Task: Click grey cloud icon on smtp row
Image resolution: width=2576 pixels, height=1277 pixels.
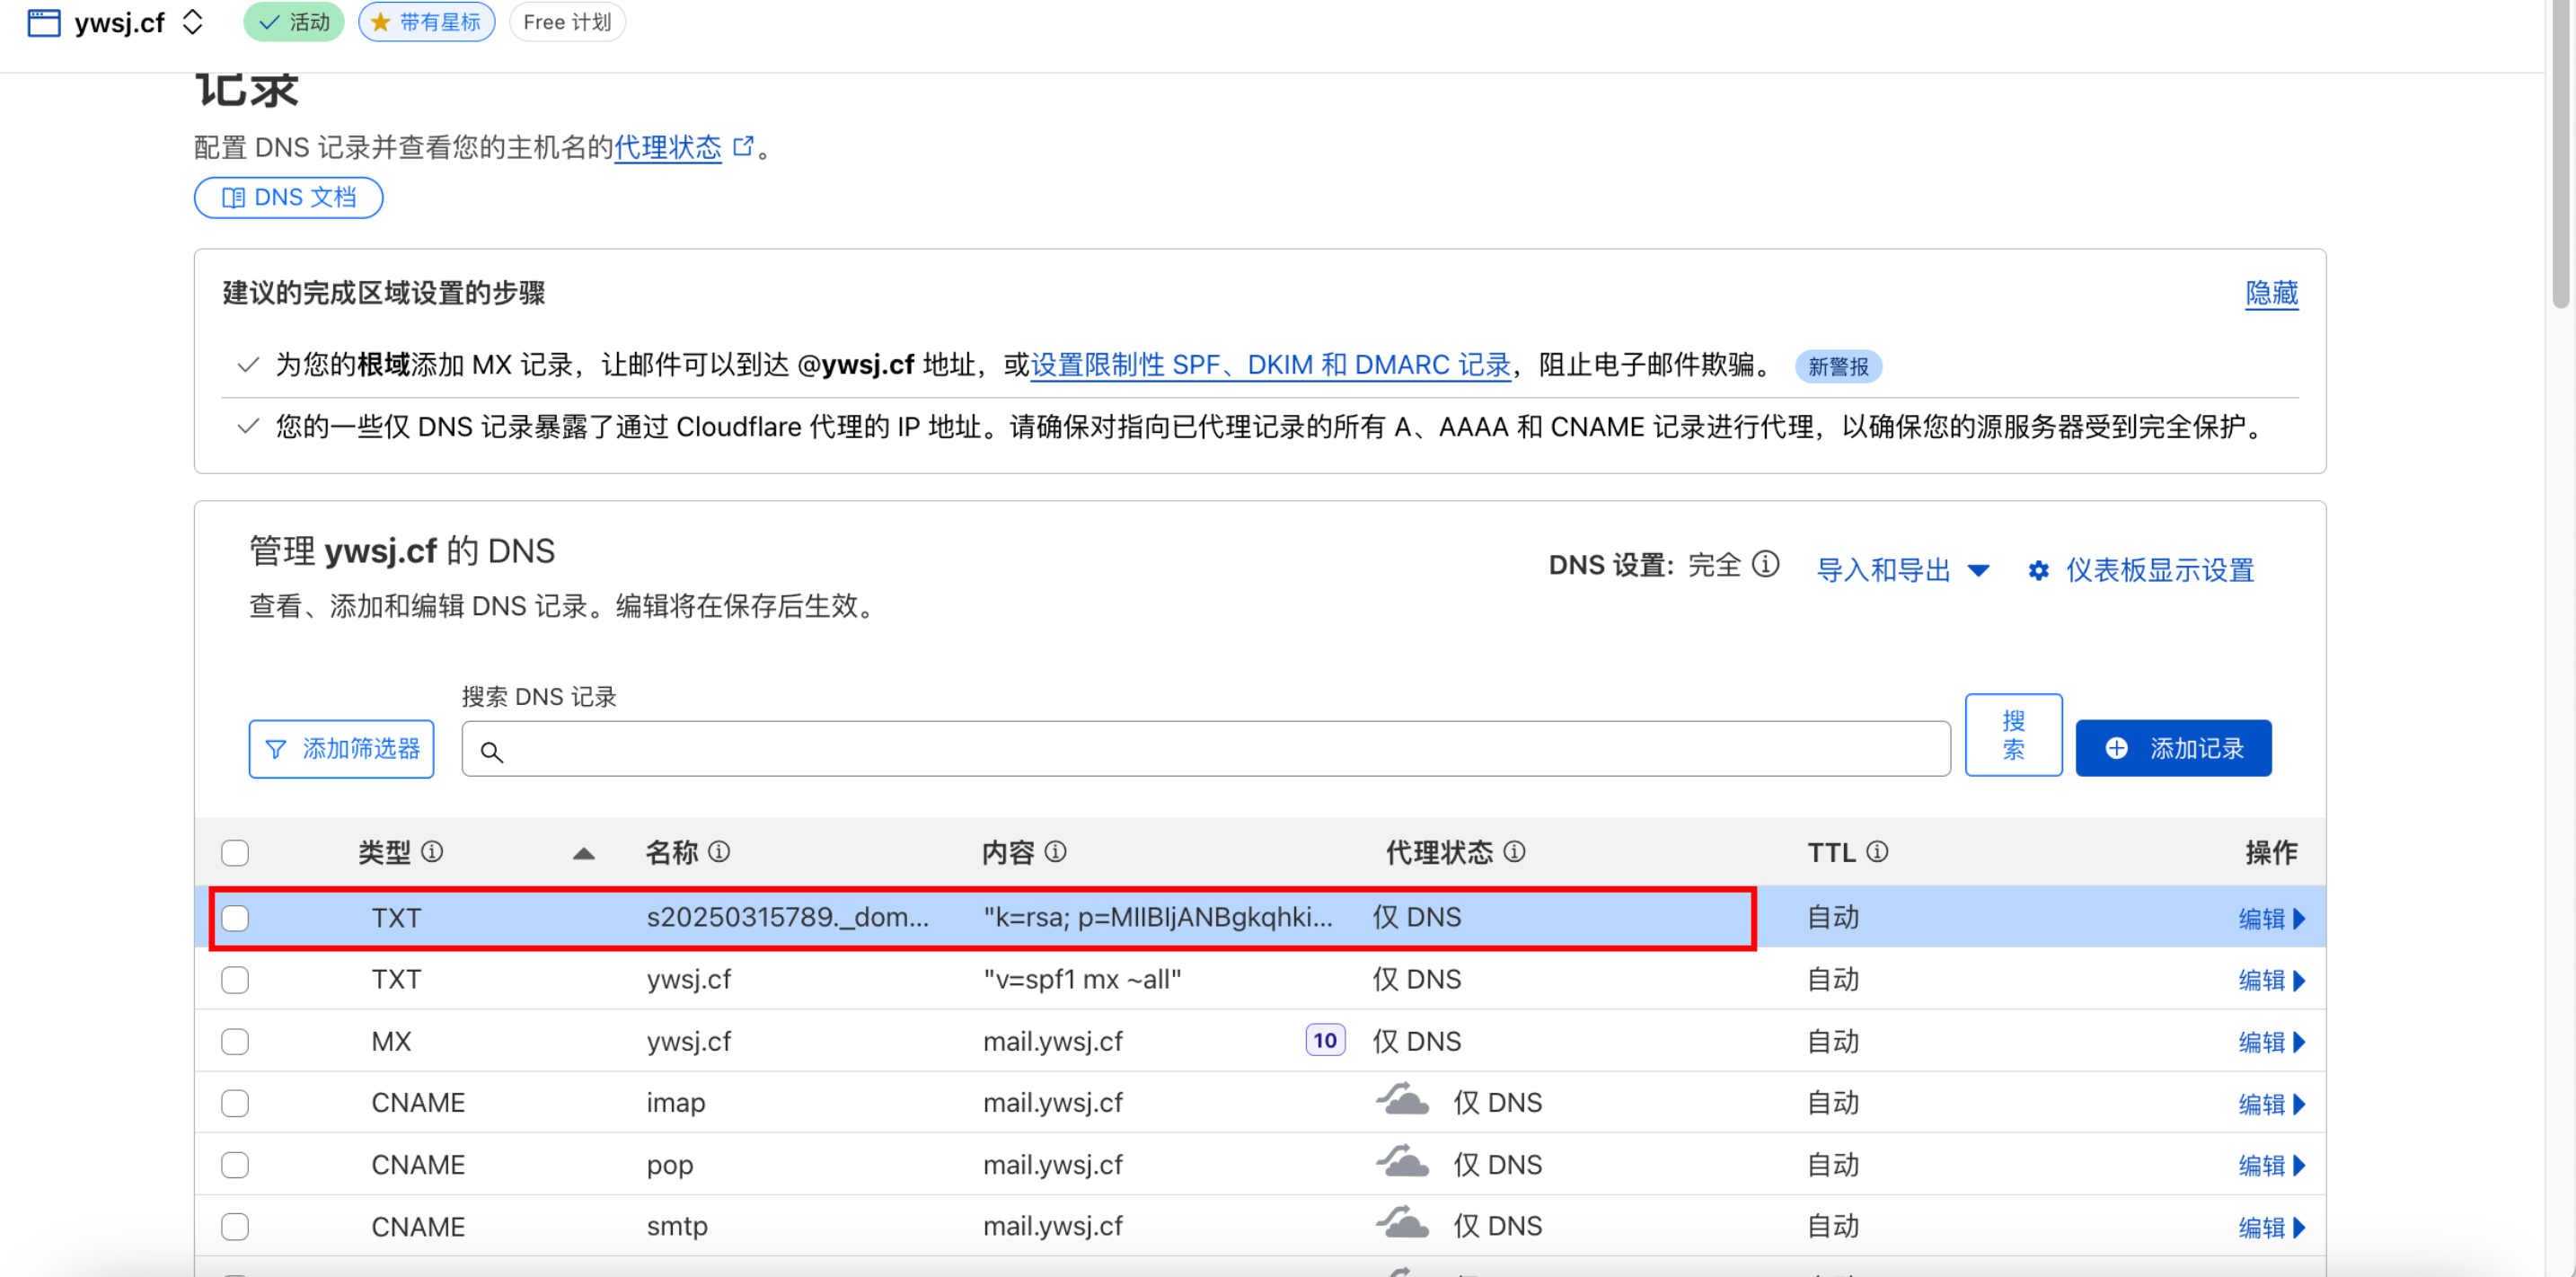Action: (1402, 1222)
